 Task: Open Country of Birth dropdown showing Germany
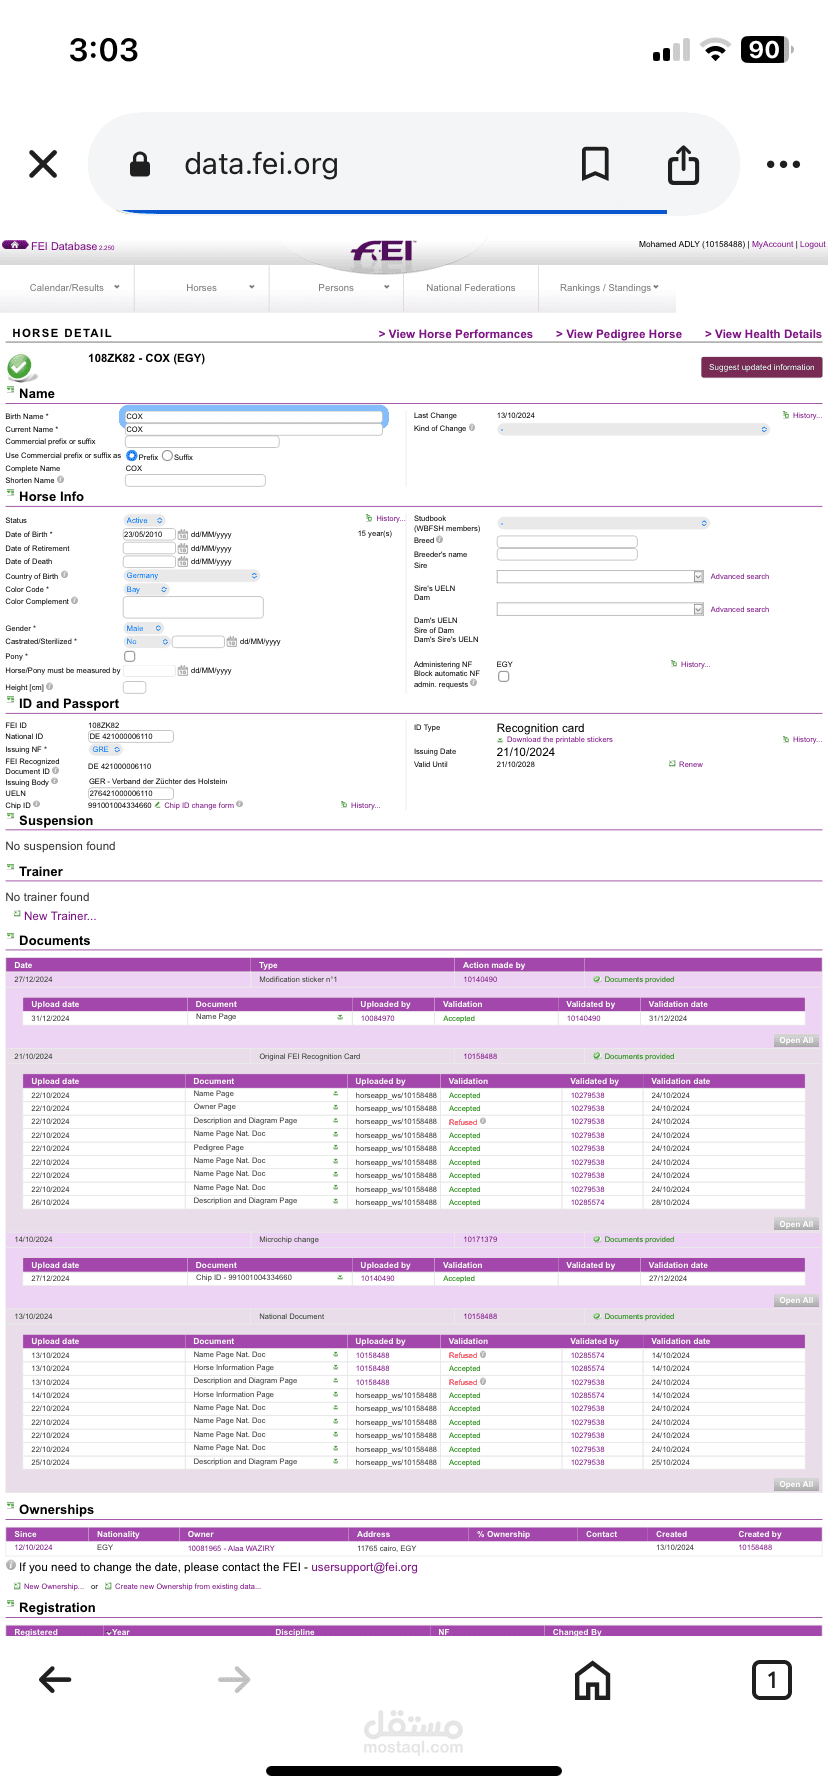191,575
